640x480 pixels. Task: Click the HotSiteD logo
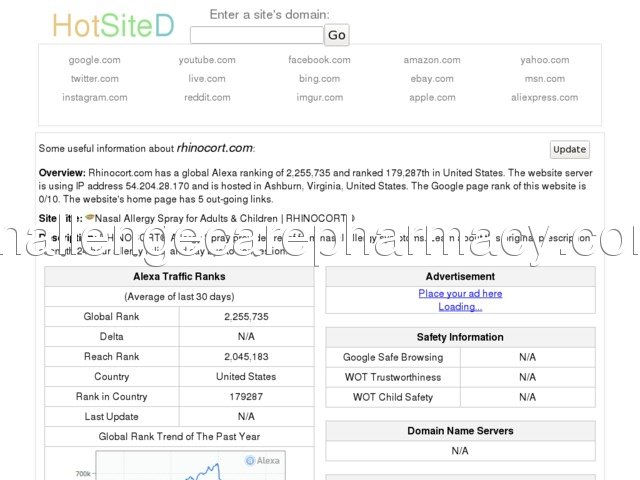pyautogui.click(x=113, y=25)
